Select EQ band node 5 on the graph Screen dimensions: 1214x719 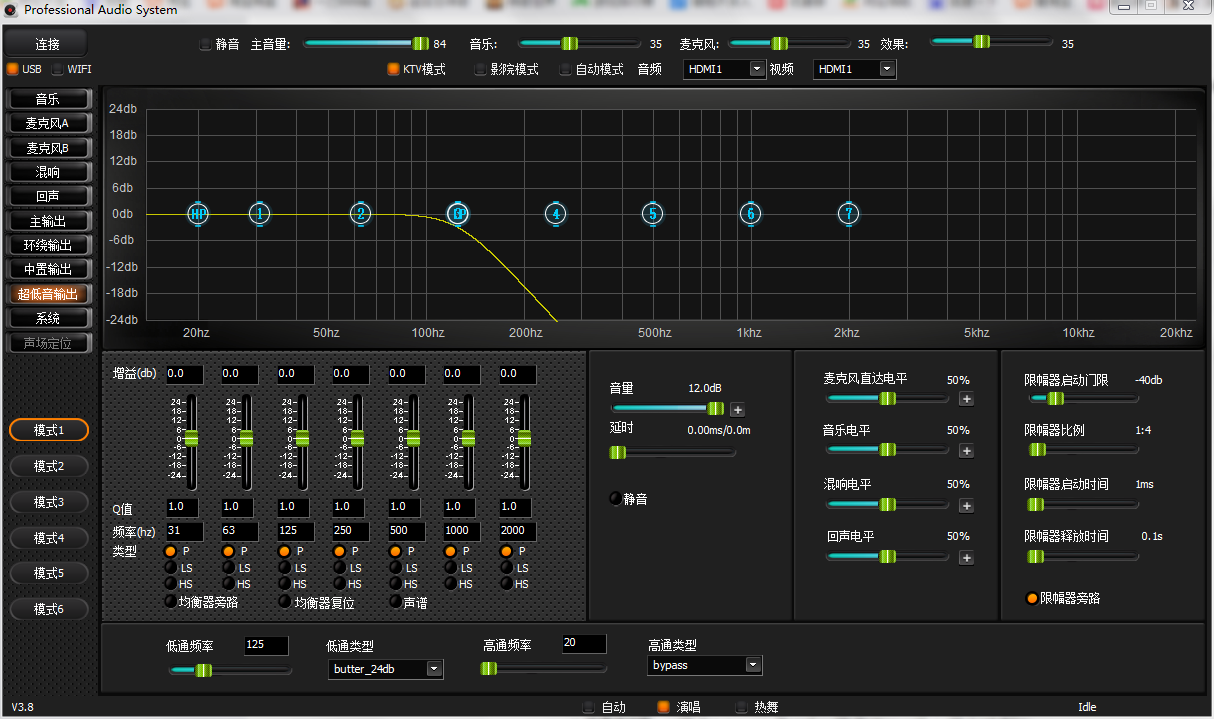653,213
